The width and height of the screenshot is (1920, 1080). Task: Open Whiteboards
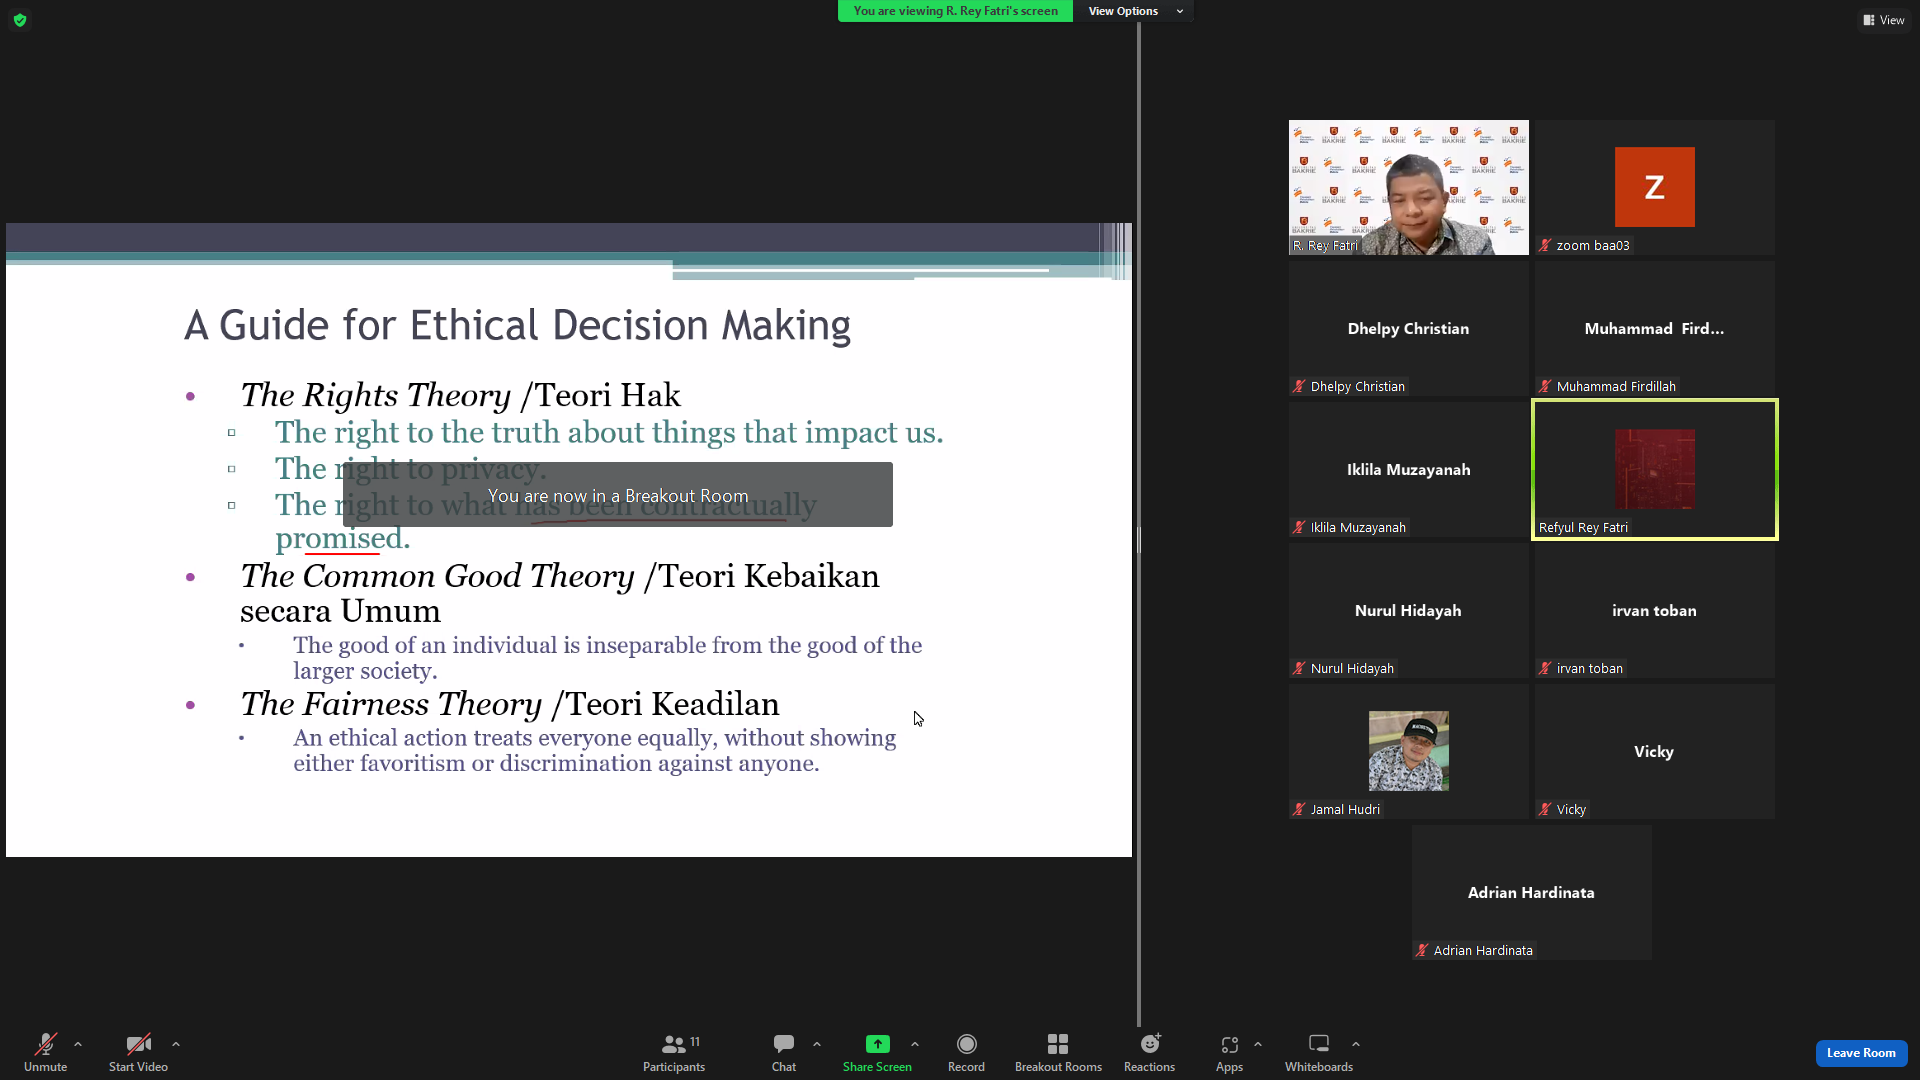pyautogui.click(x=1319, y=1052)
